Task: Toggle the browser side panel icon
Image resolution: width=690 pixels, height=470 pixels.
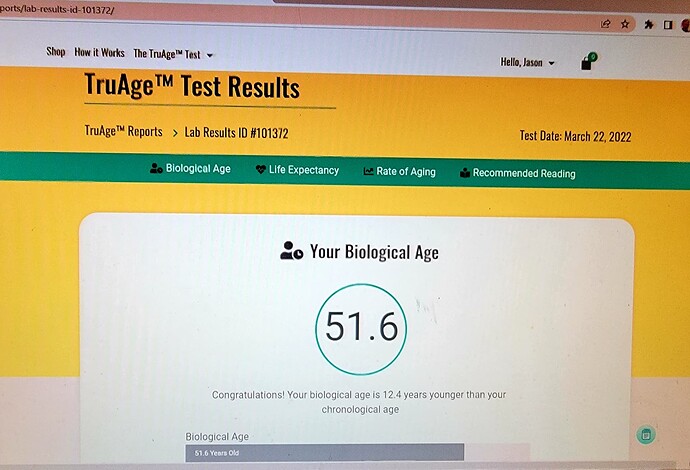Action: click(x=668, y=25)
